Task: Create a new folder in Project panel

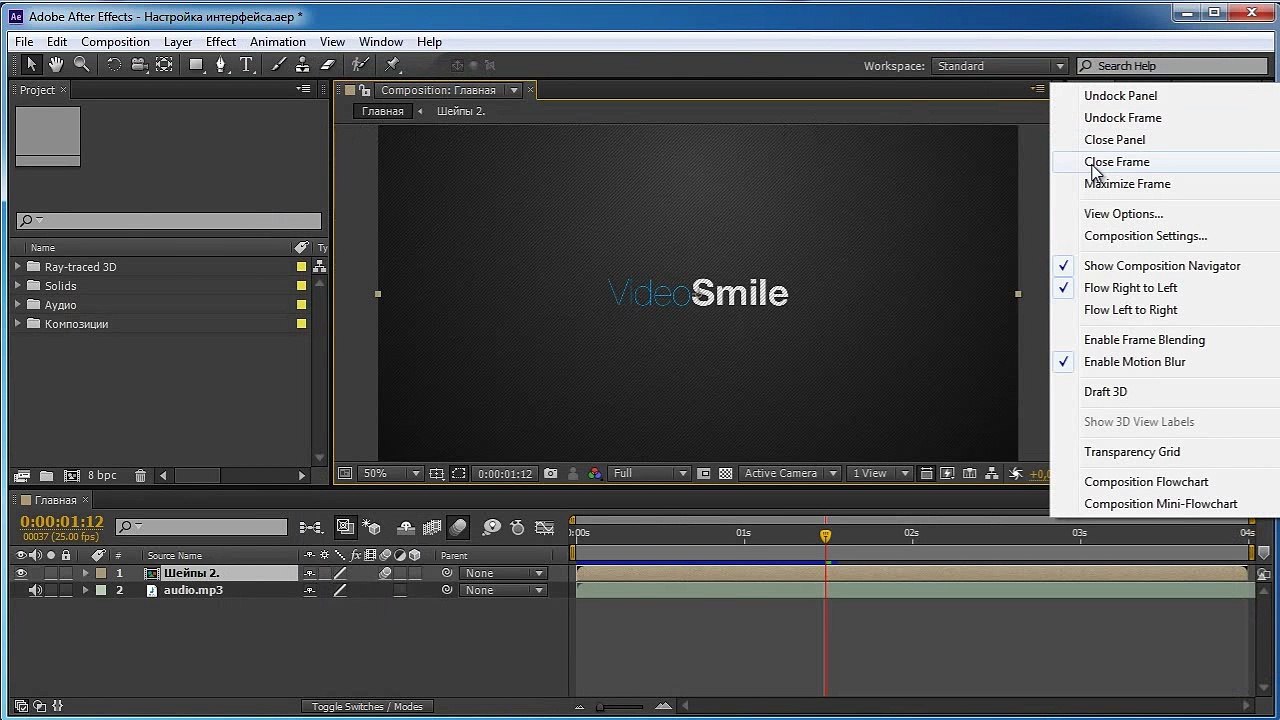Action: 47,476
